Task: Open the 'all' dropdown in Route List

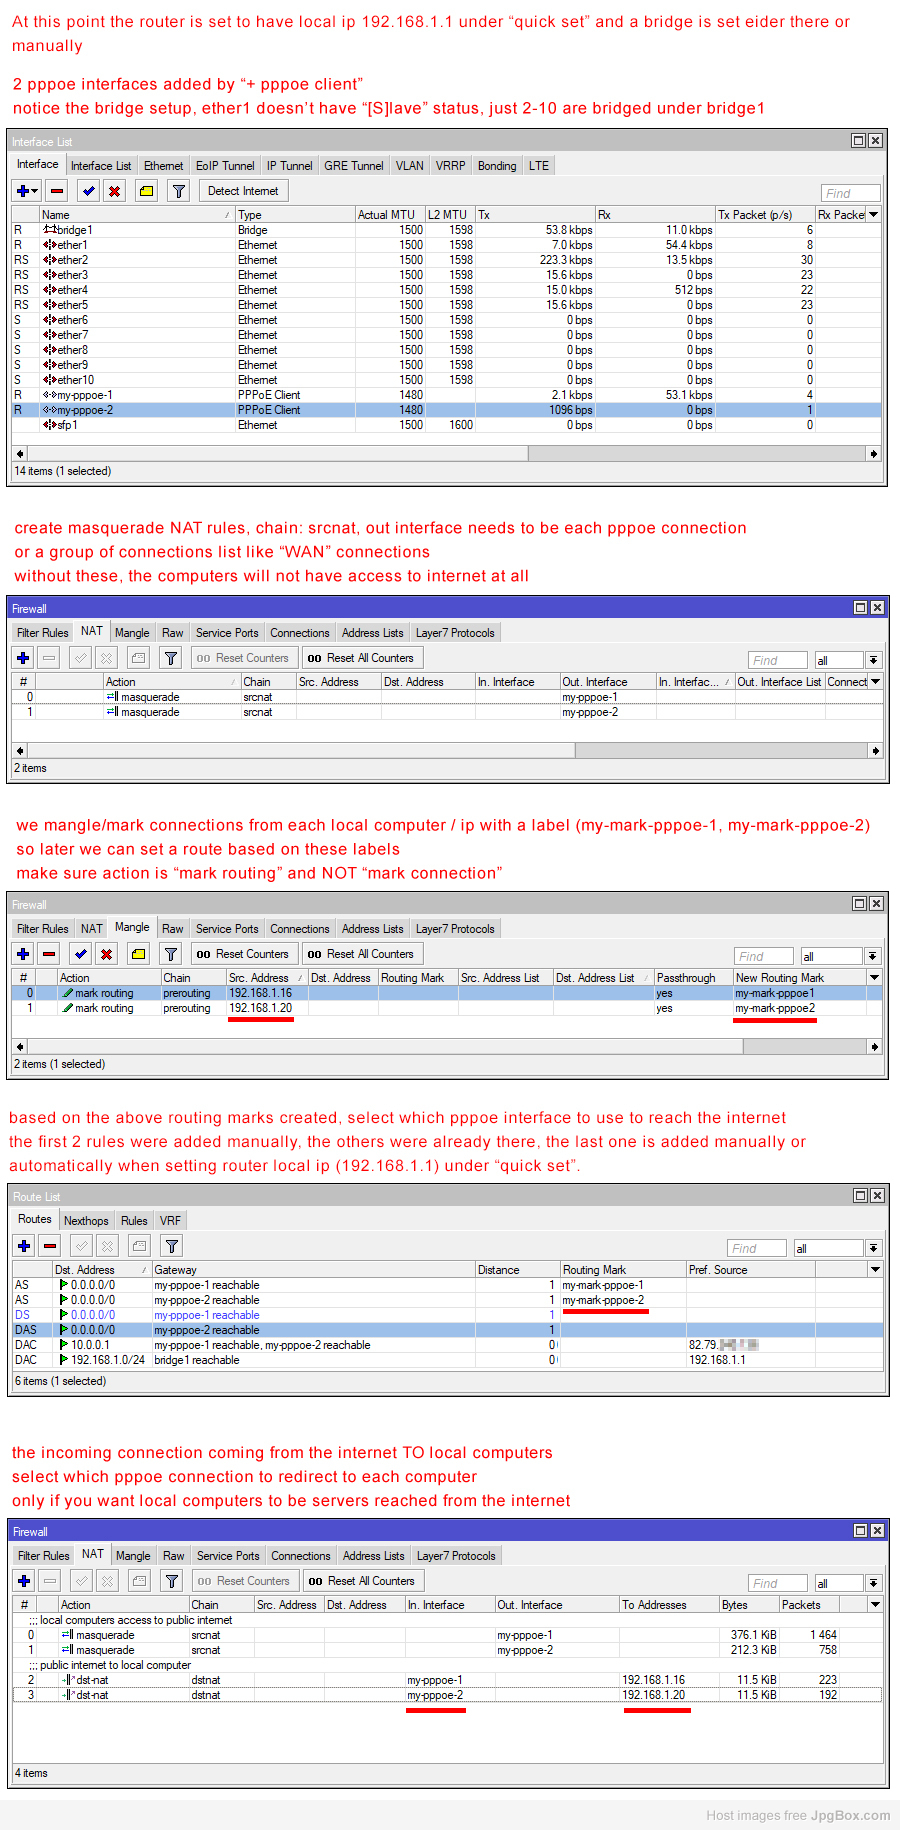Action: click(873, 1248)
